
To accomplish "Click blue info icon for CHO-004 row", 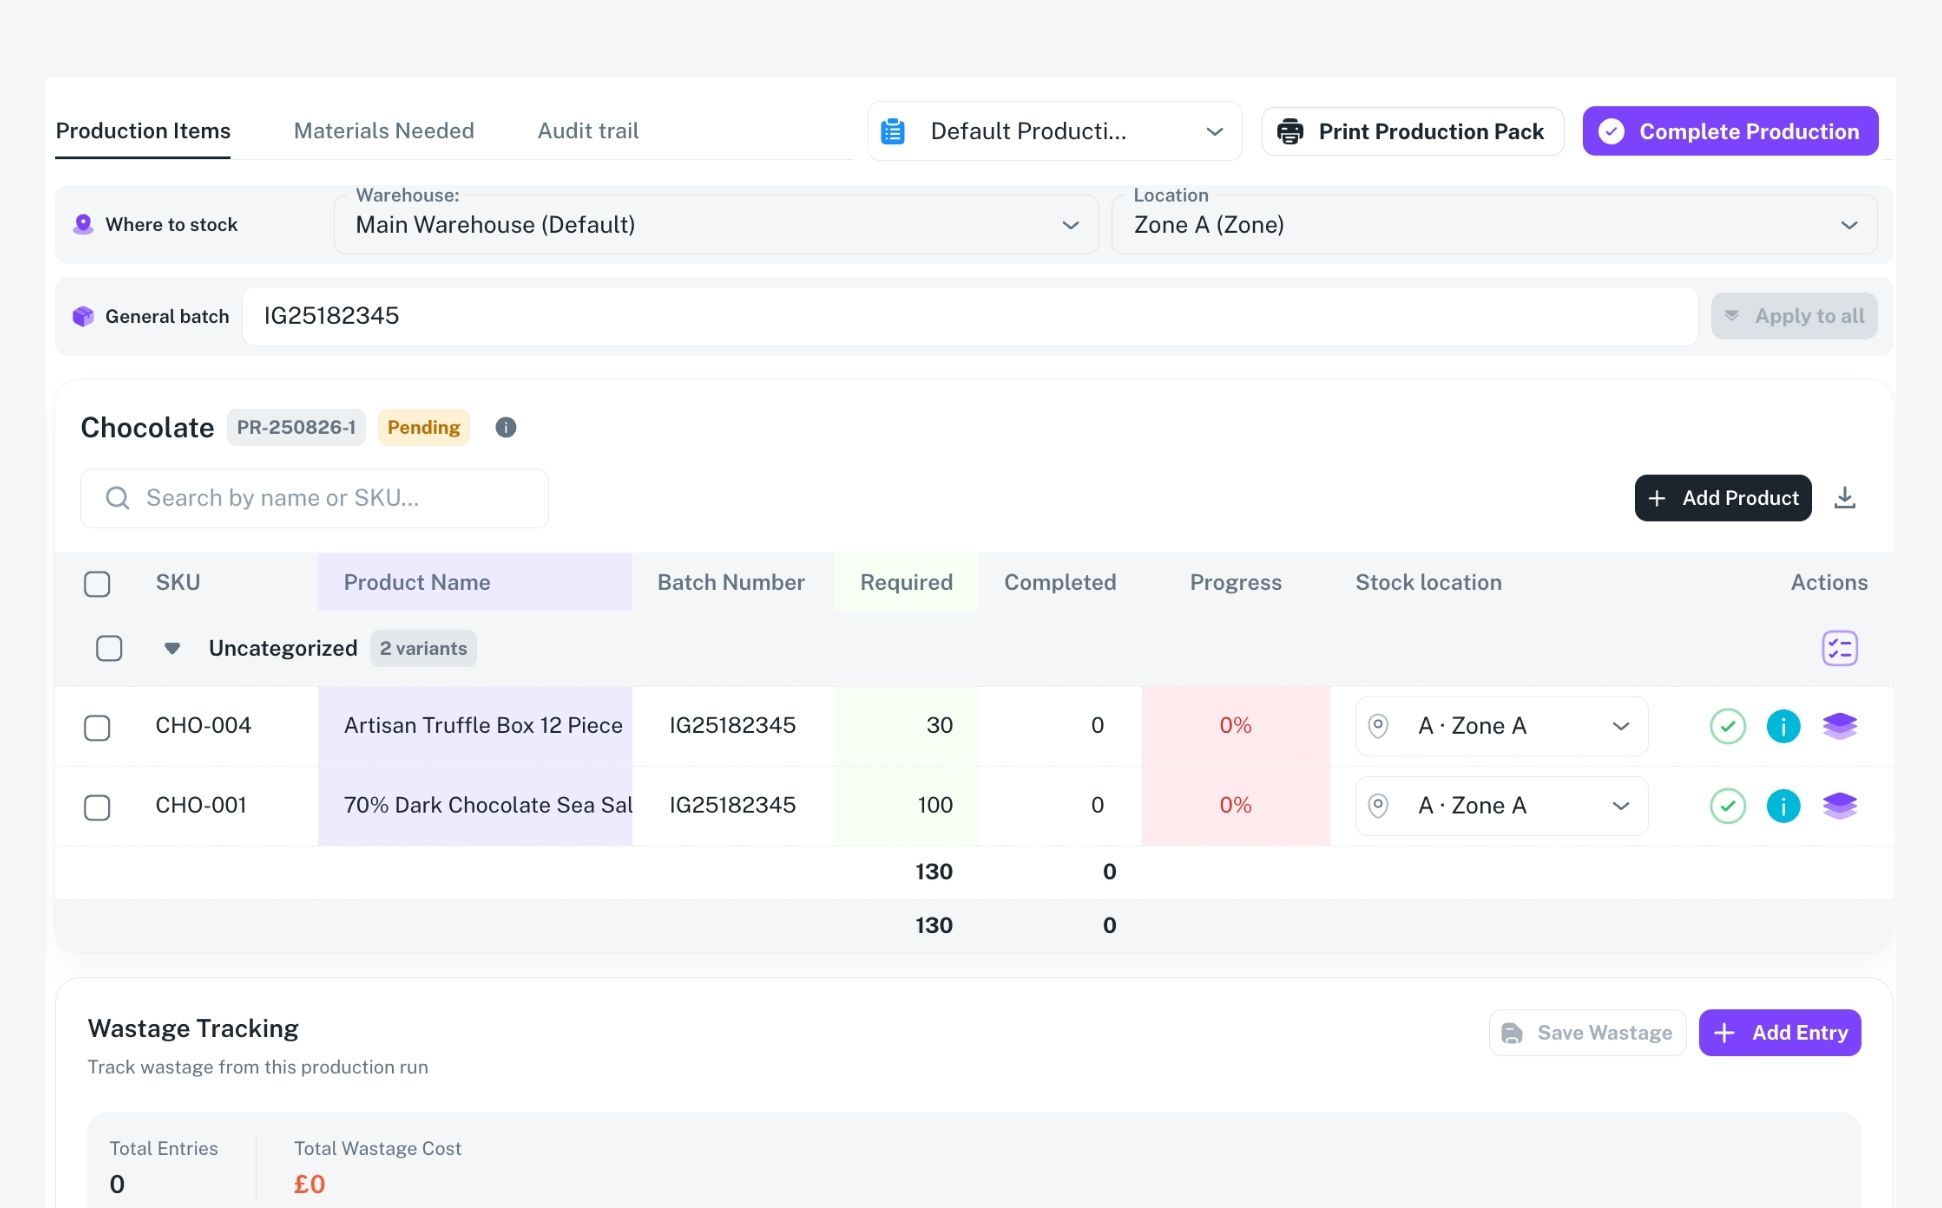I will tap(1783, 726).
